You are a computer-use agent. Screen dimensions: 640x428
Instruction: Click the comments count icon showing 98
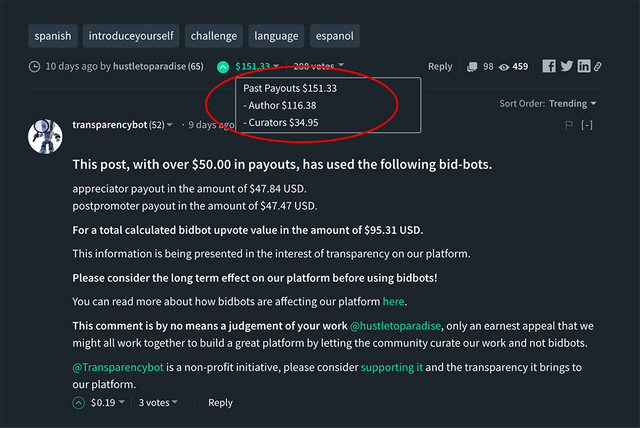pyautogui.click(x=472, y=67)
